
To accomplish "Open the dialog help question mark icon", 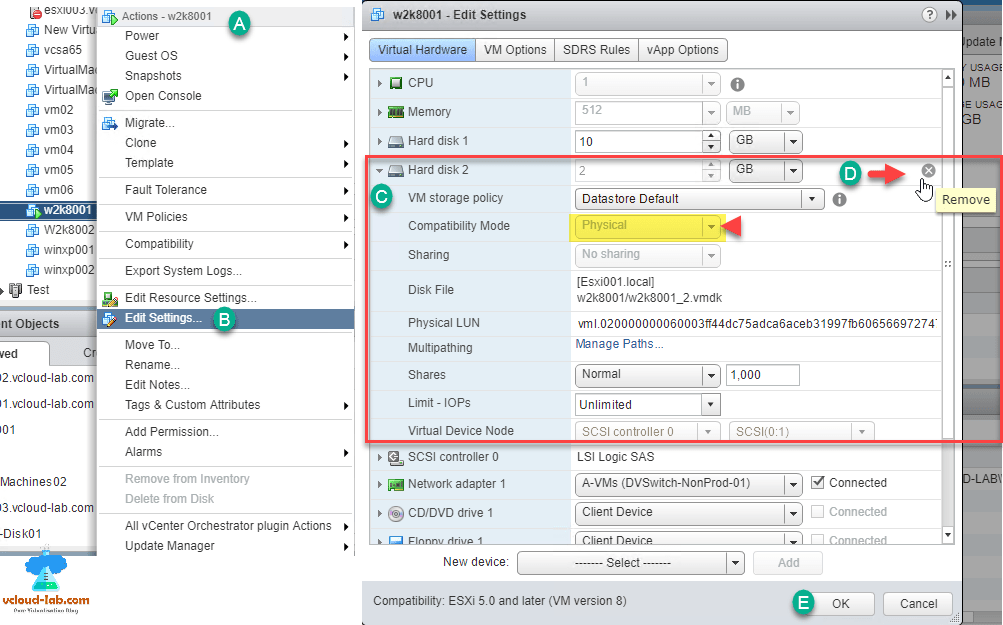I will [x=931, y=15].
